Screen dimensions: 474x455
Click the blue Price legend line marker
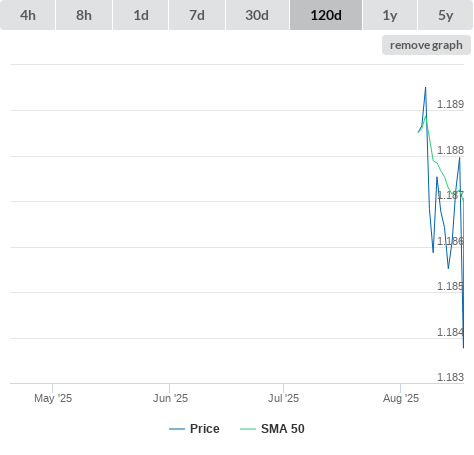177,429
